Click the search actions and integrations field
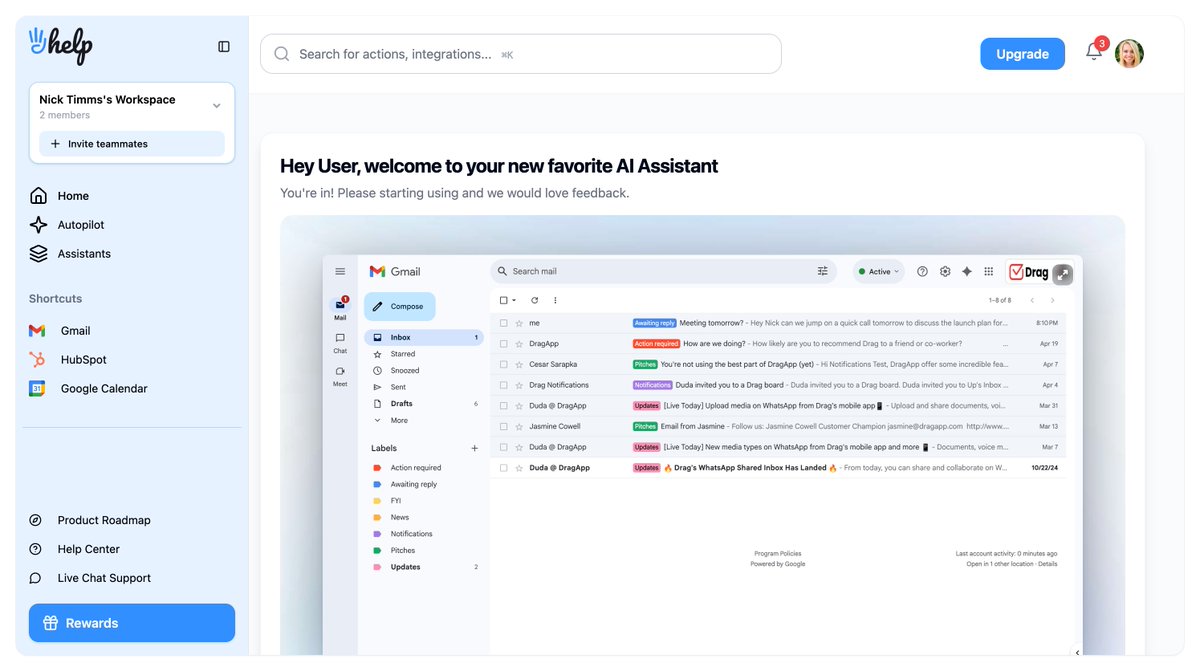This screenshot has width=1200, height=671. coord(520,54)
